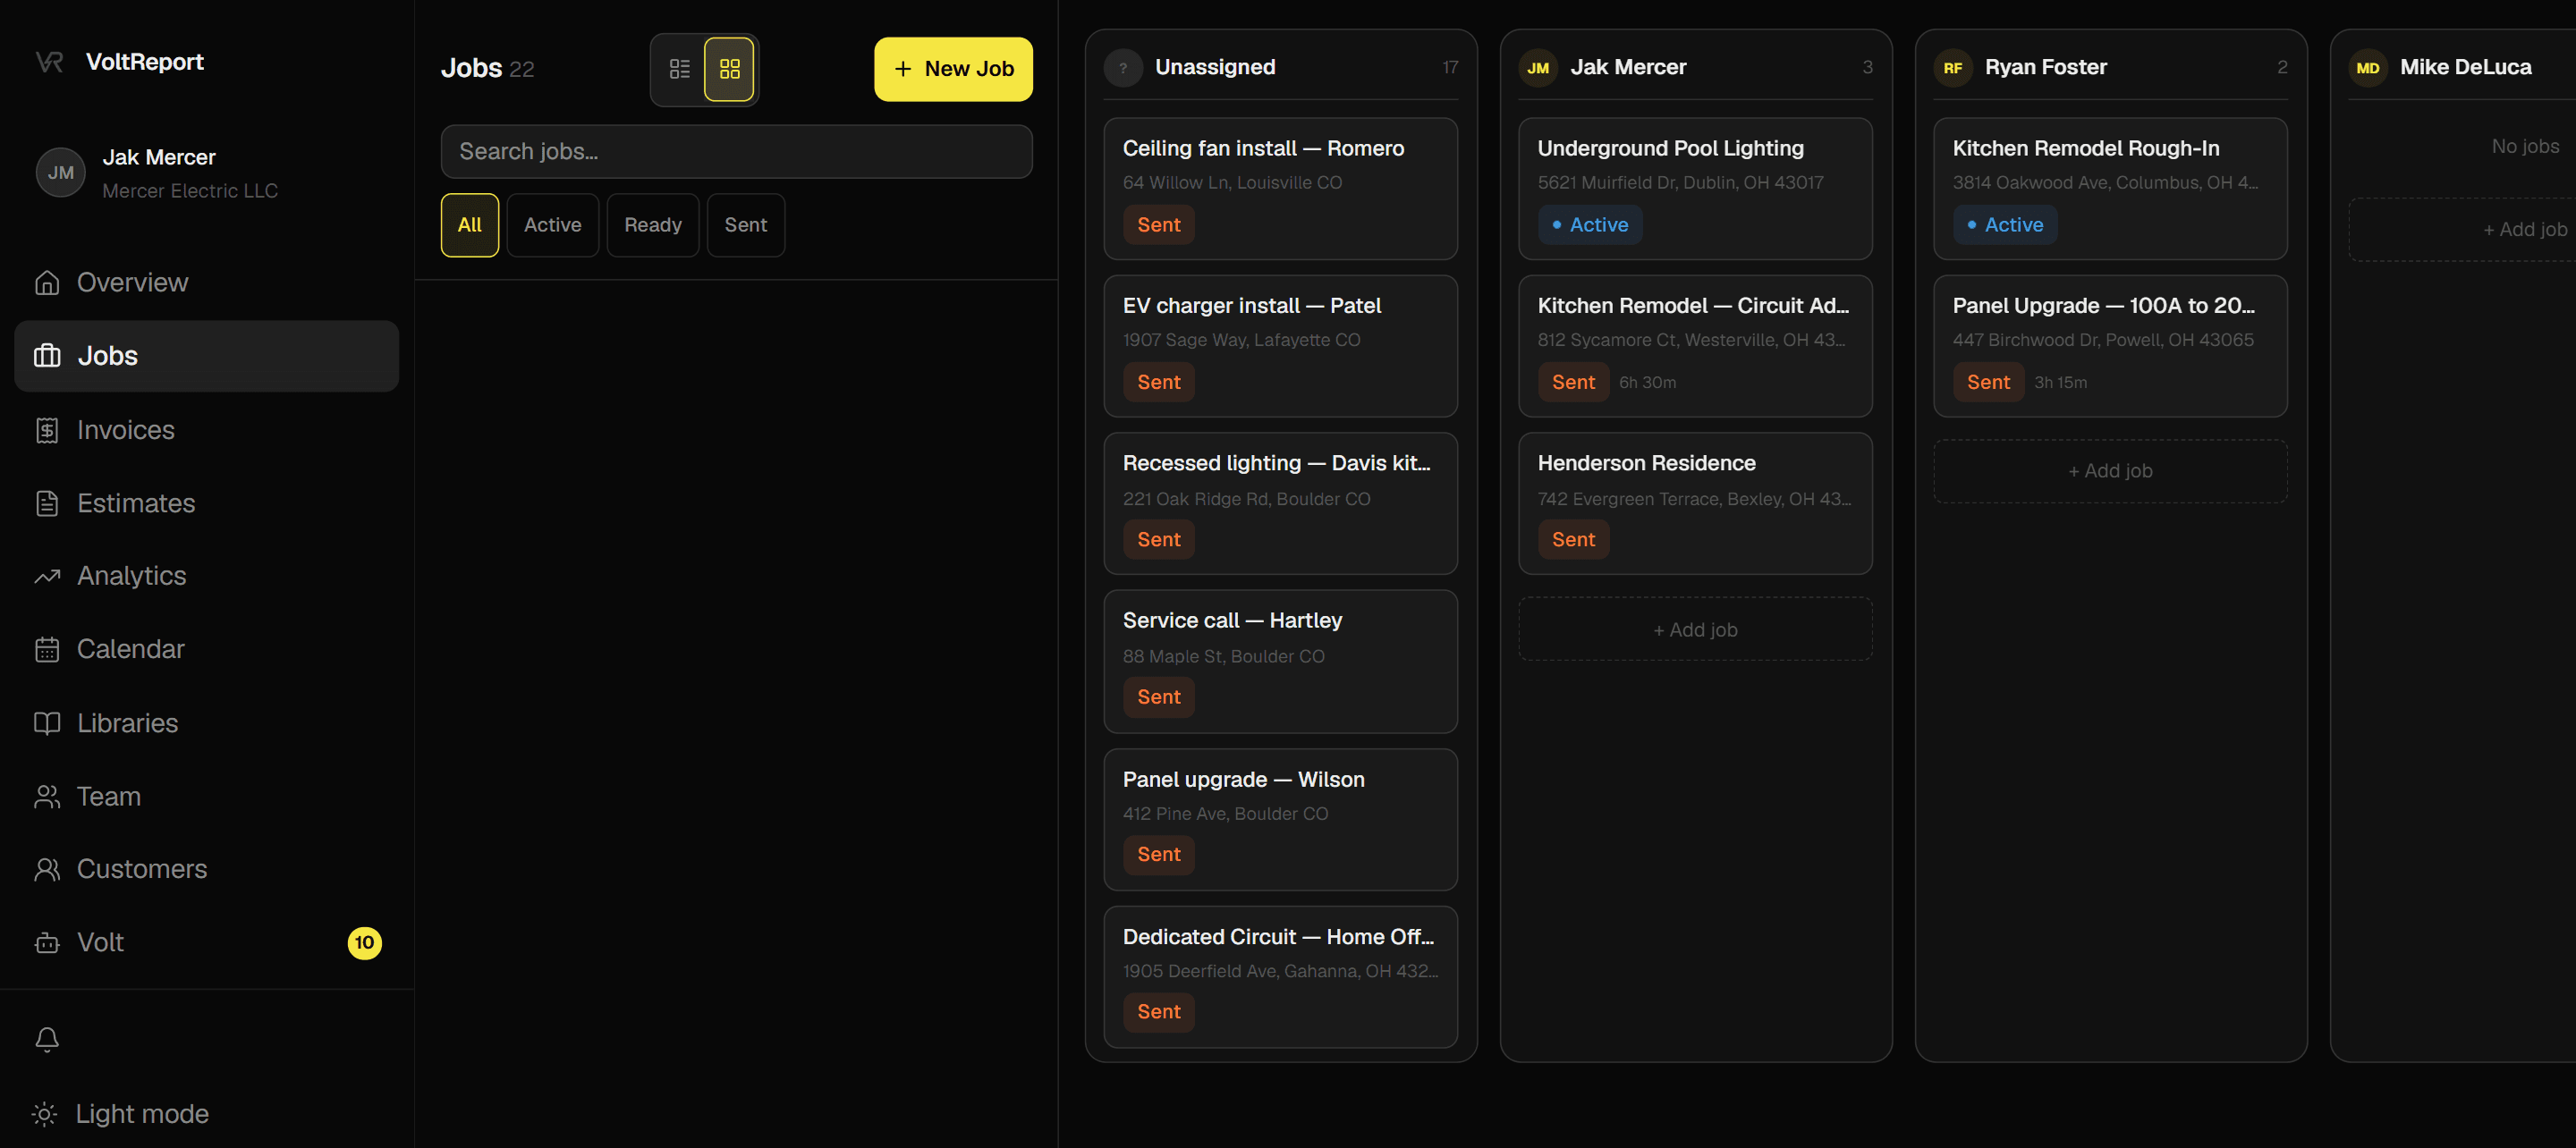
Task: Open Henderson Residence job card
Action: 1696,504
